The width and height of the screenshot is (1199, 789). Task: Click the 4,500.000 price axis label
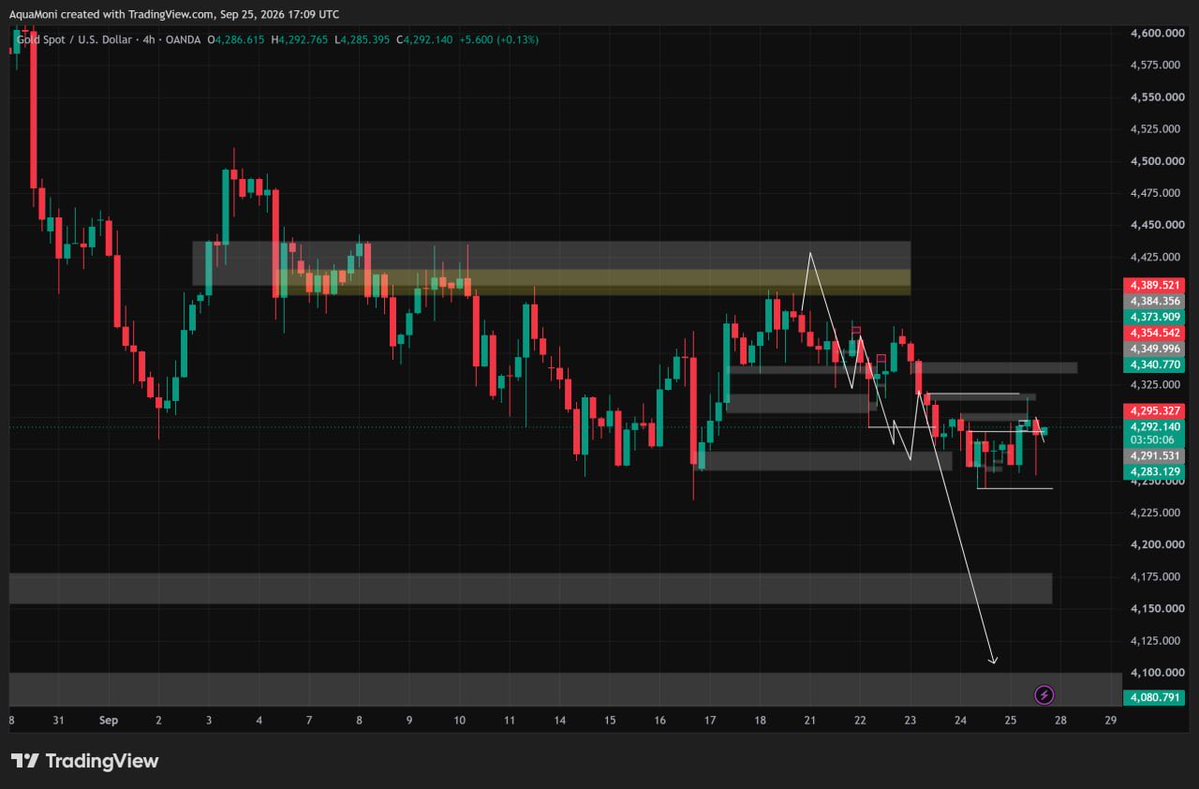click(1157, 161)
